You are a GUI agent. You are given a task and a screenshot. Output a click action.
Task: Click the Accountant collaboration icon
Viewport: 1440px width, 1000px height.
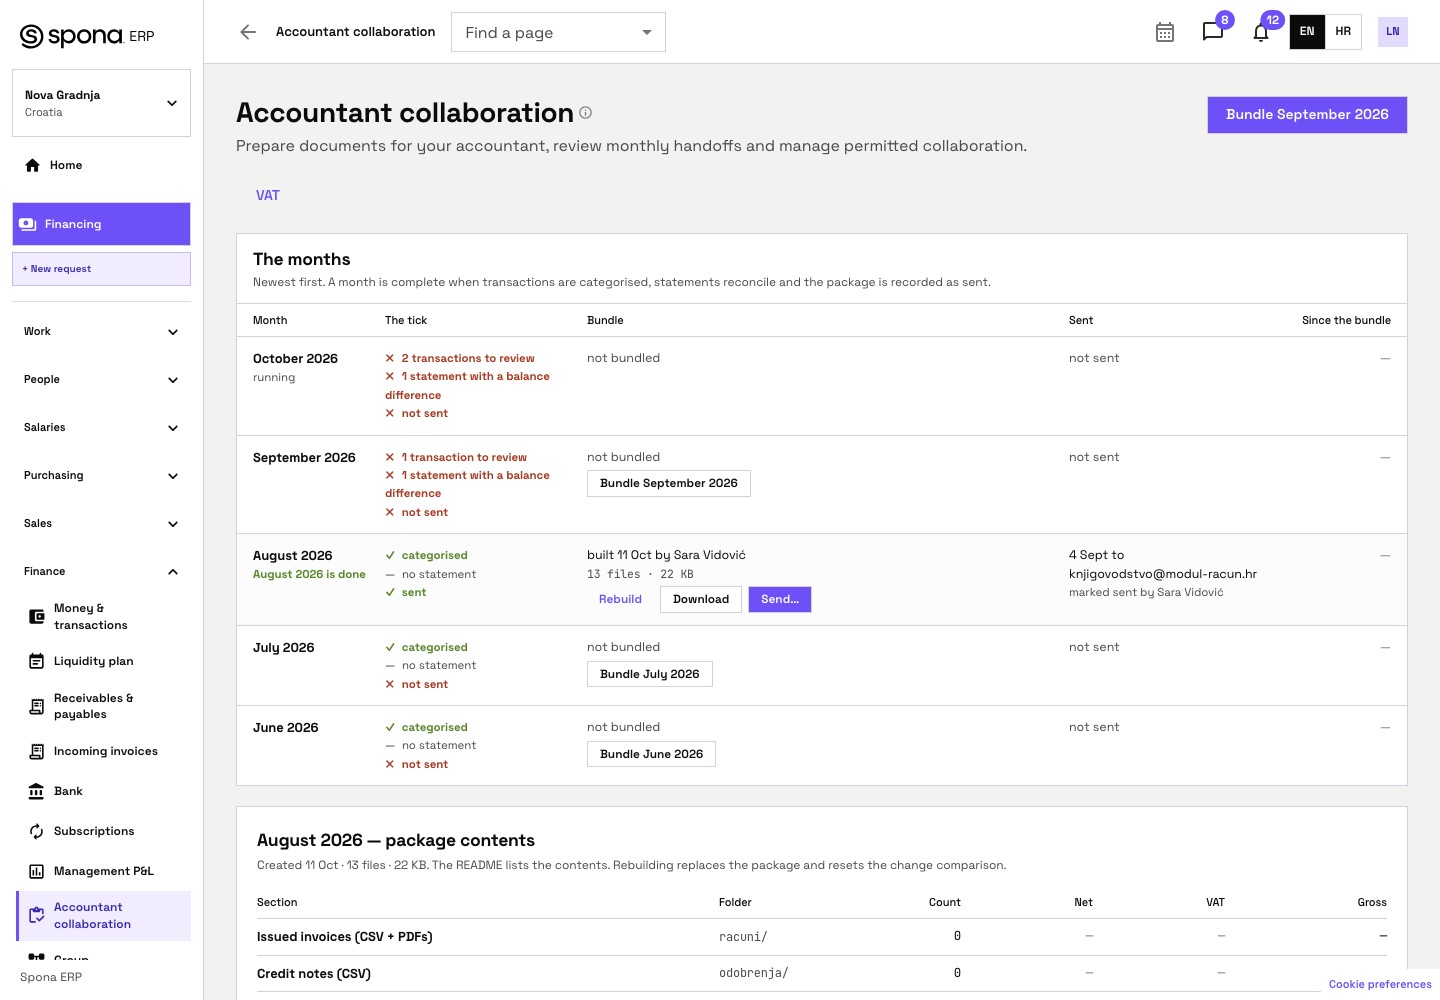pyautogui.click(x=36, y=915)
